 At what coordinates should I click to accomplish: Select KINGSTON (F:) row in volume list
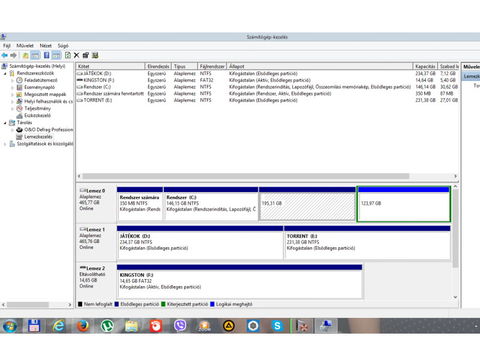[268, 80]
